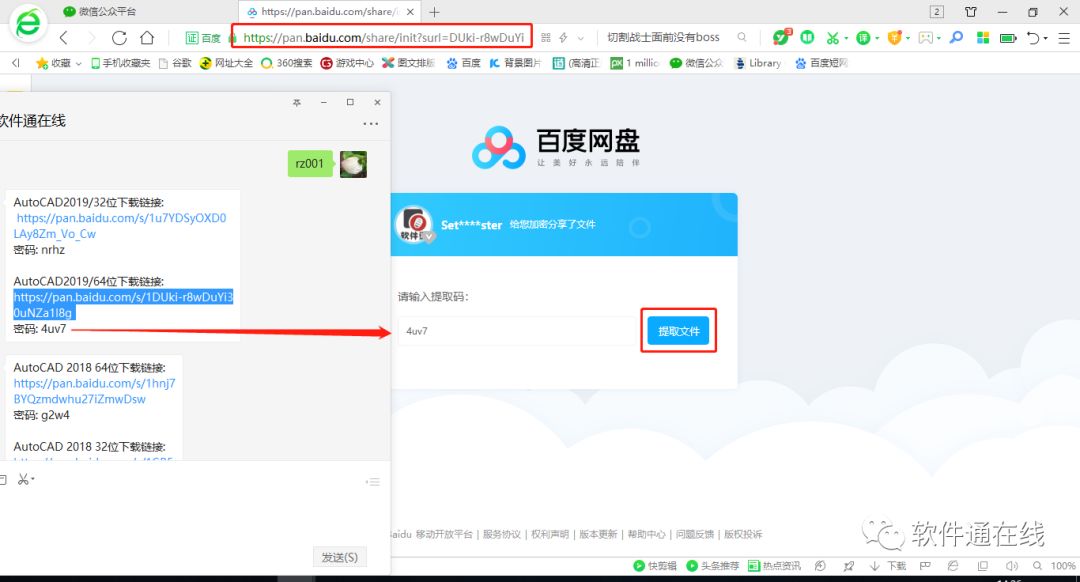Open a new tab with the plus icon

coord(435,12)
